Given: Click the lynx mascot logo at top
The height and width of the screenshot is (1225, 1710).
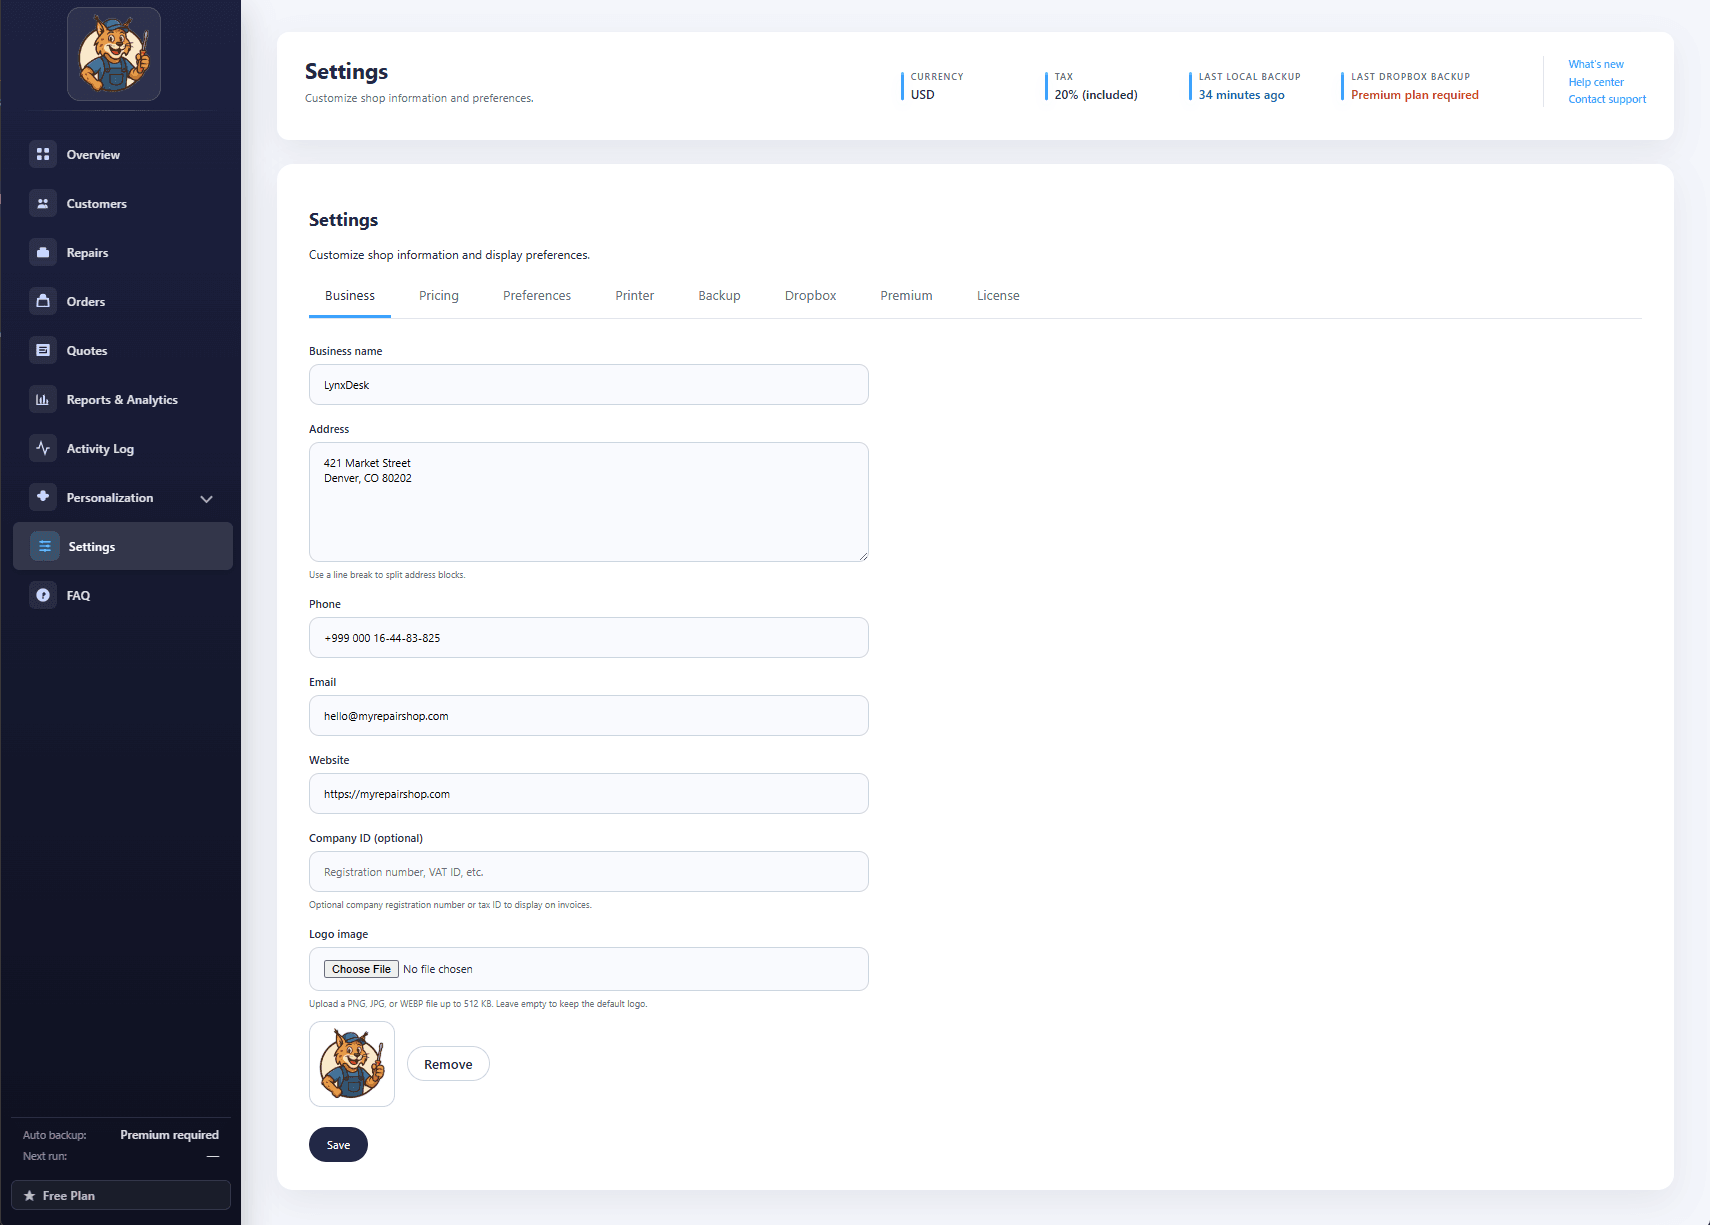Looking at the screenshot, I should point(113,54).
